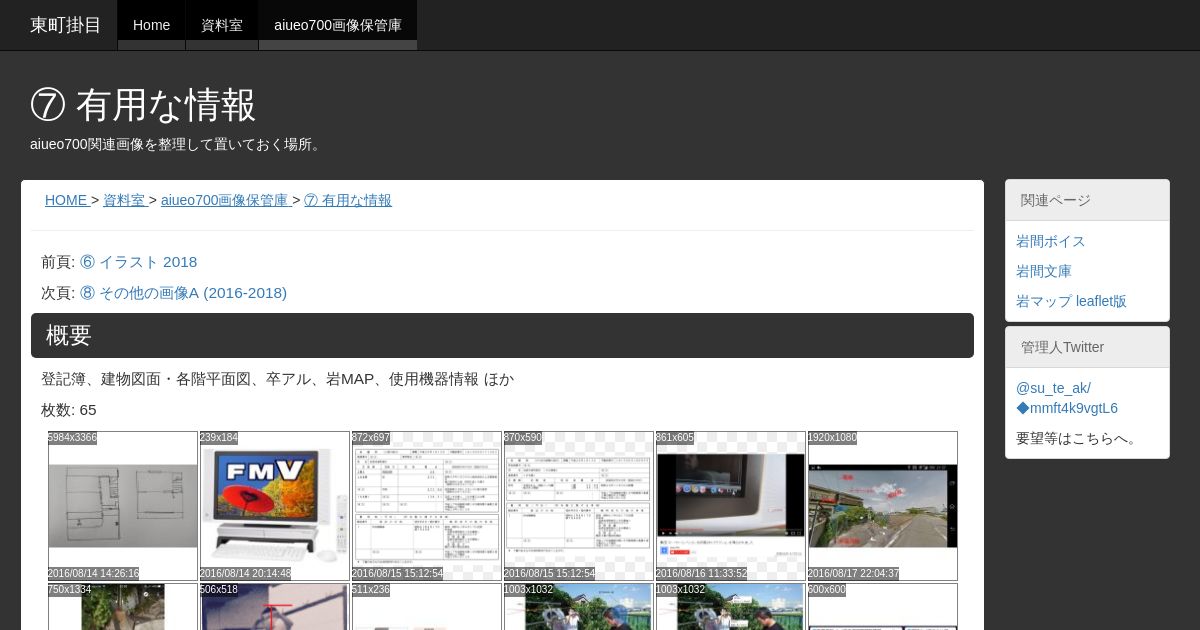Viewport: 1200px width, 630px height.
Task: Click the aiueo700画像保管庫 breadcrumb link
Action: tap(225, 200)
